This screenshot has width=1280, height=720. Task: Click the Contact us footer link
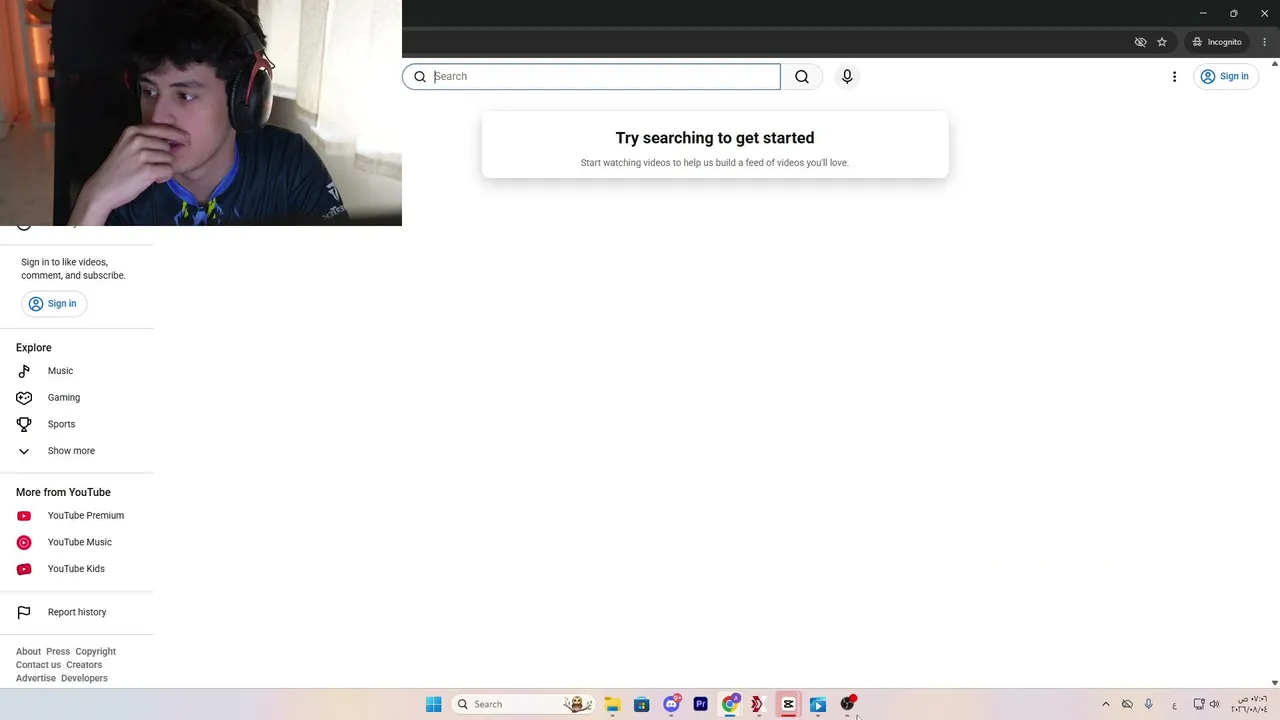tap(38, 665)
